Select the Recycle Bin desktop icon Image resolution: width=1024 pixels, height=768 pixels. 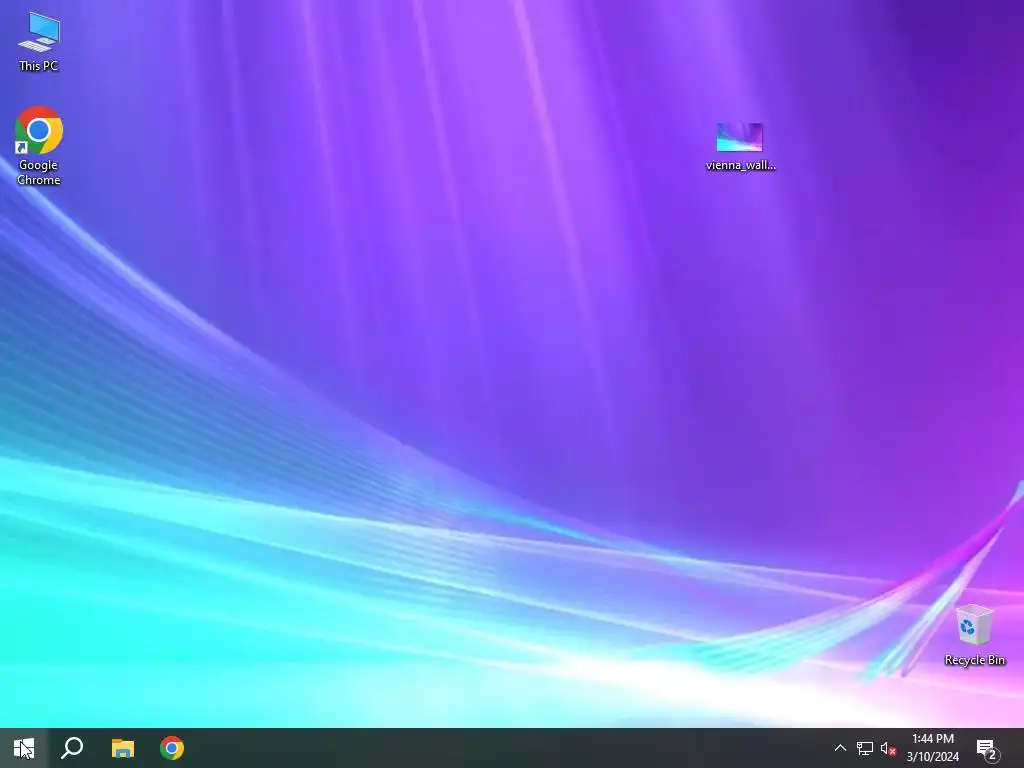pyautogui.click(x=974, y=635)
